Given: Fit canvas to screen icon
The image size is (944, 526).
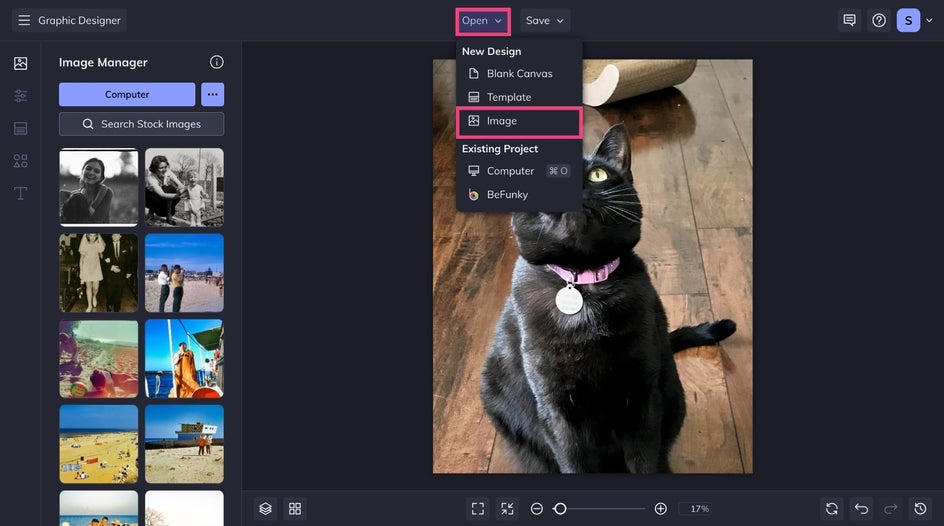Looking at the screenshot, I should [x=478, y=509].
